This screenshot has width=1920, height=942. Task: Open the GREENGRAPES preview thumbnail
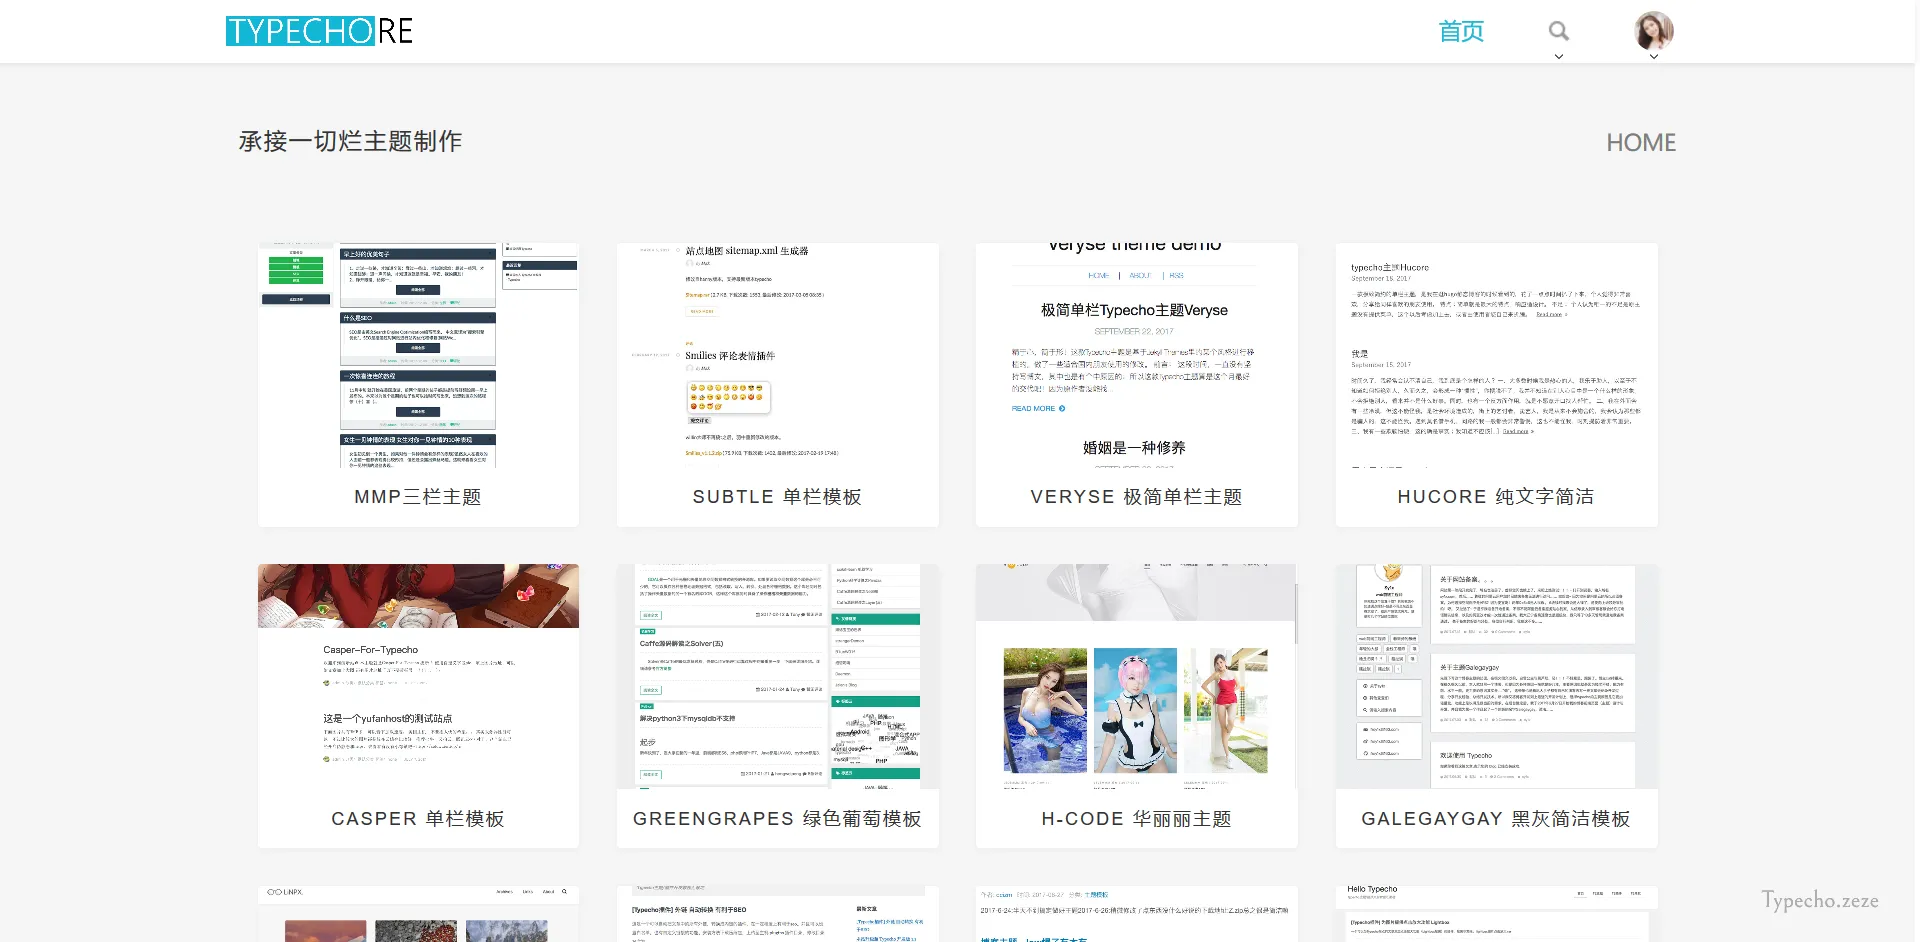click(777, 676)
